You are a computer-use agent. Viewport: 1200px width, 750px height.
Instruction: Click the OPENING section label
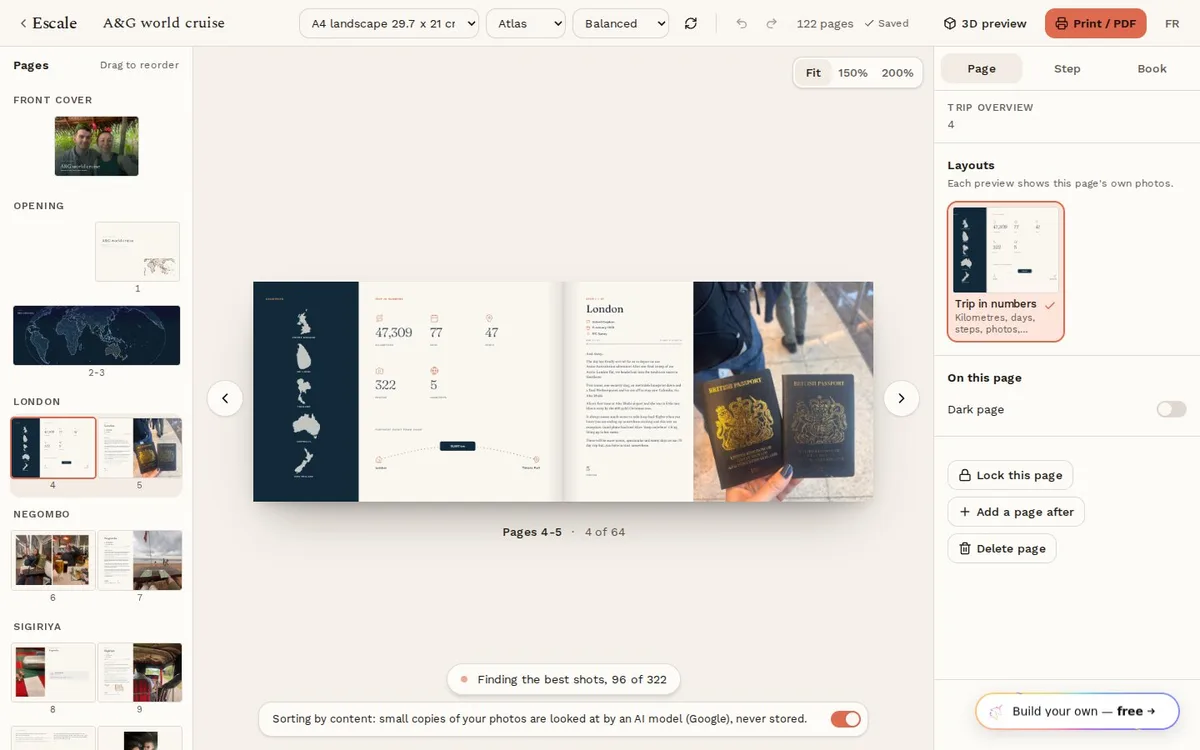point(39,206)
